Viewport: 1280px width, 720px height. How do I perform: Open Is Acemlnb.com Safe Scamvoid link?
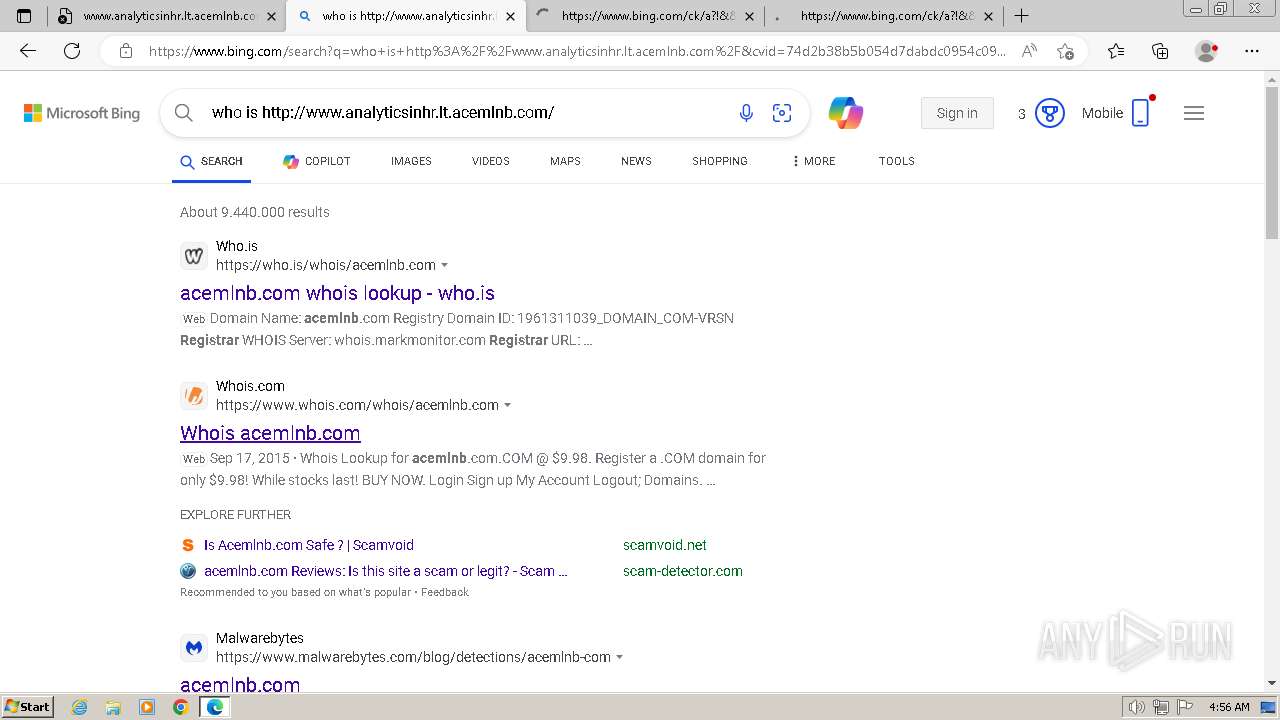pos(309,545)
